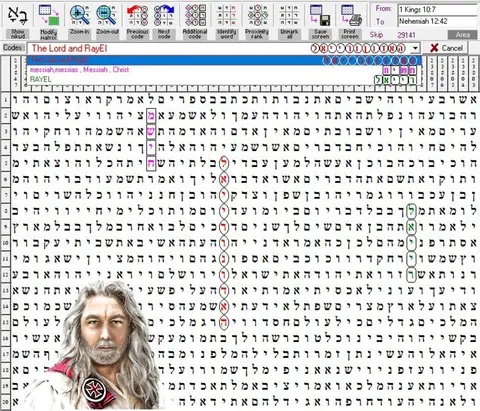
Task: Select row number 16 header
Action: pos(5,338)
